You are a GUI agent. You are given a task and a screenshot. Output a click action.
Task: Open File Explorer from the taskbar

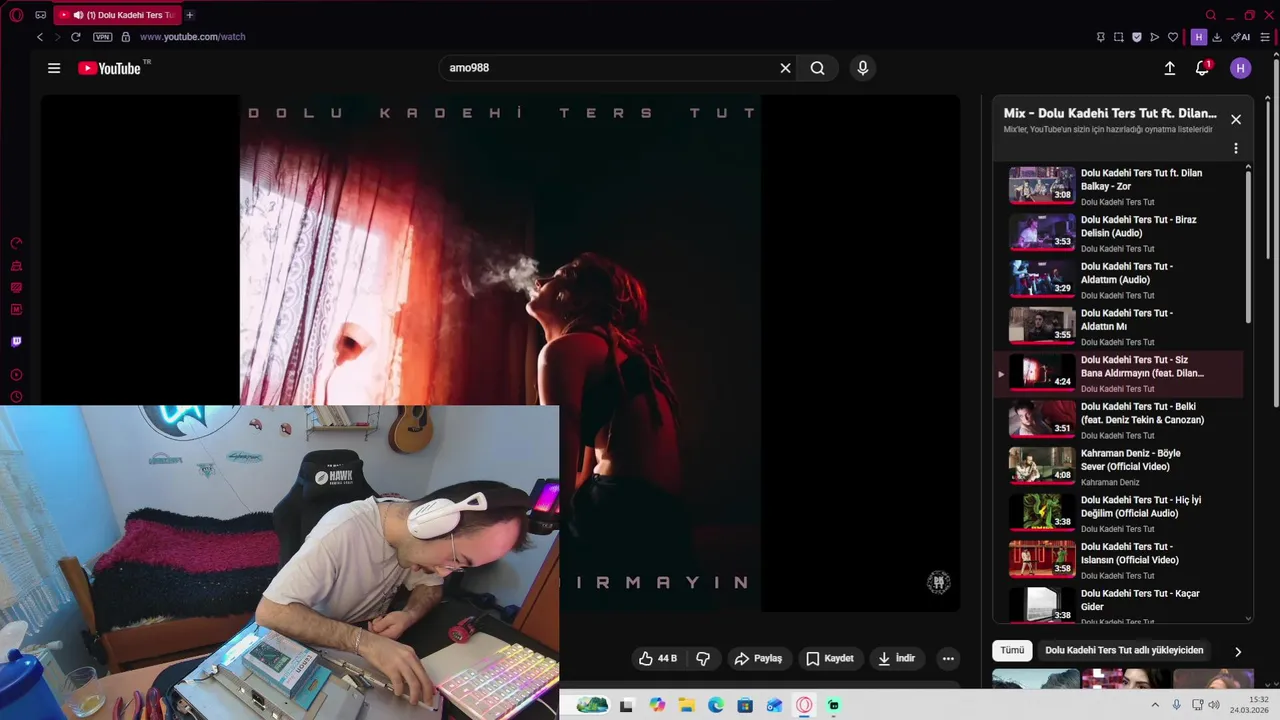point(686,705)
